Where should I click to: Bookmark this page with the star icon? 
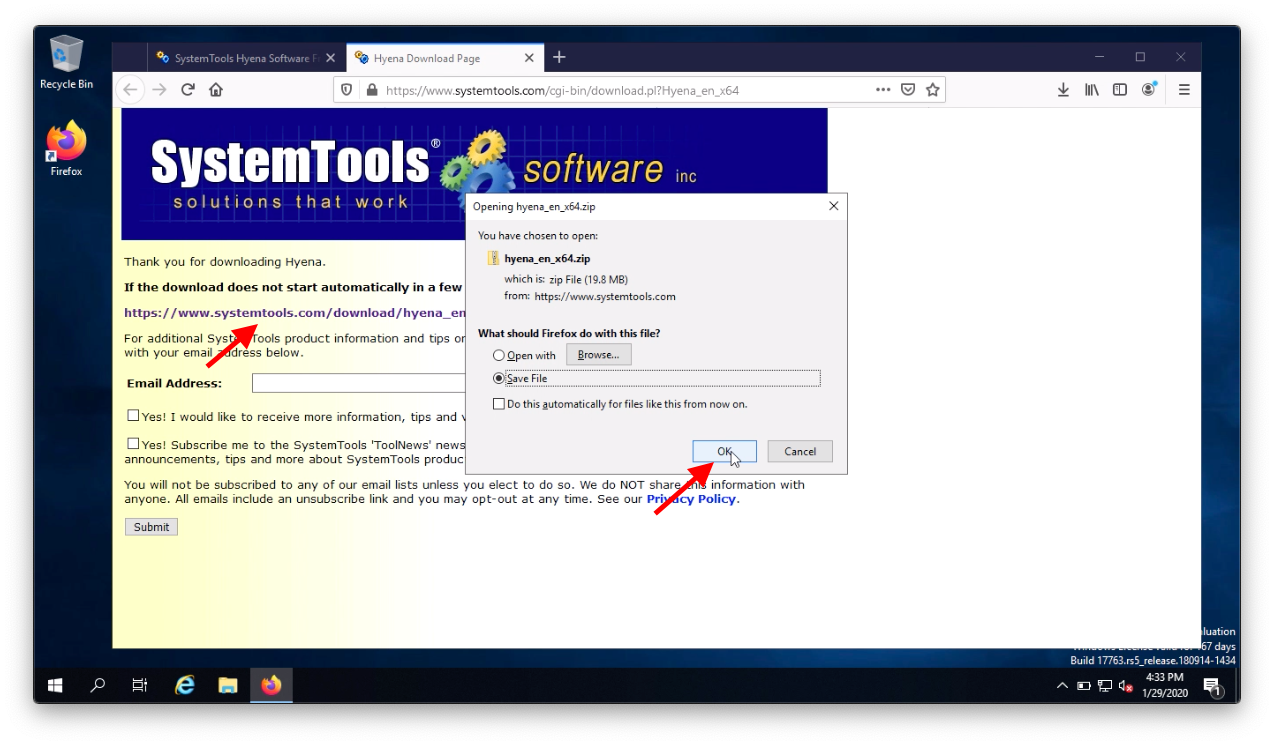[x=933, y=89]
